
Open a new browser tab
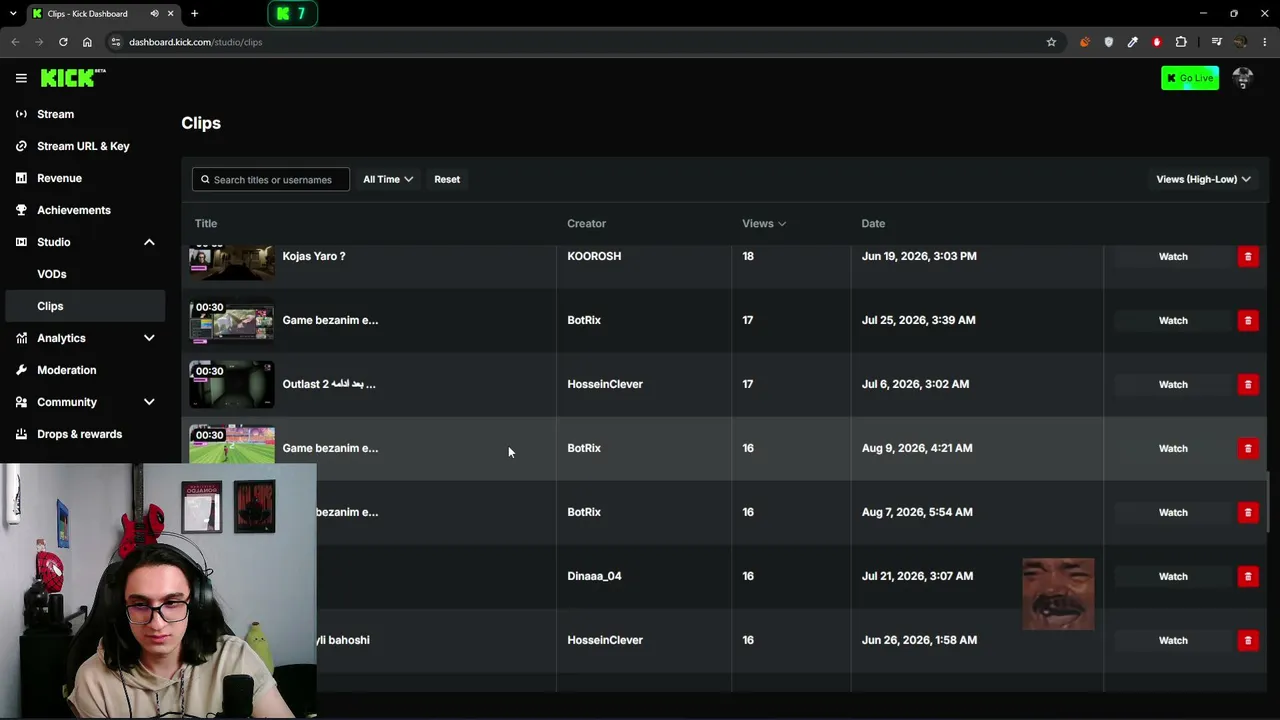coord(194,14)
